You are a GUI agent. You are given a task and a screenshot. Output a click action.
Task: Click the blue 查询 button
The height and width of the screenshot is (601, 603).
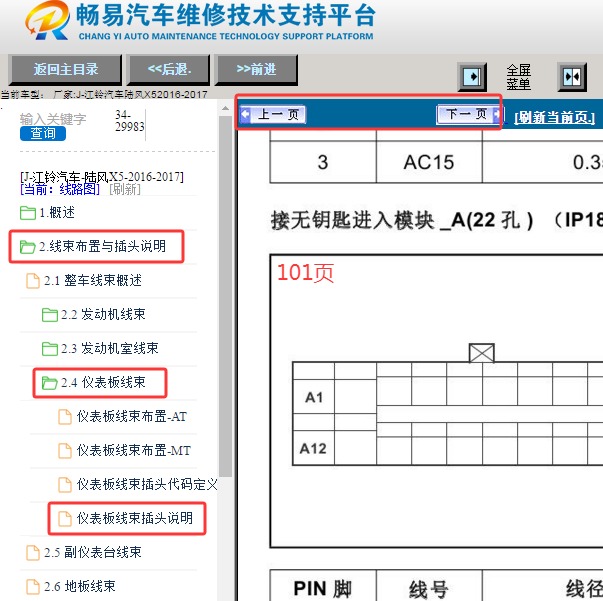(x=43, y=133)
